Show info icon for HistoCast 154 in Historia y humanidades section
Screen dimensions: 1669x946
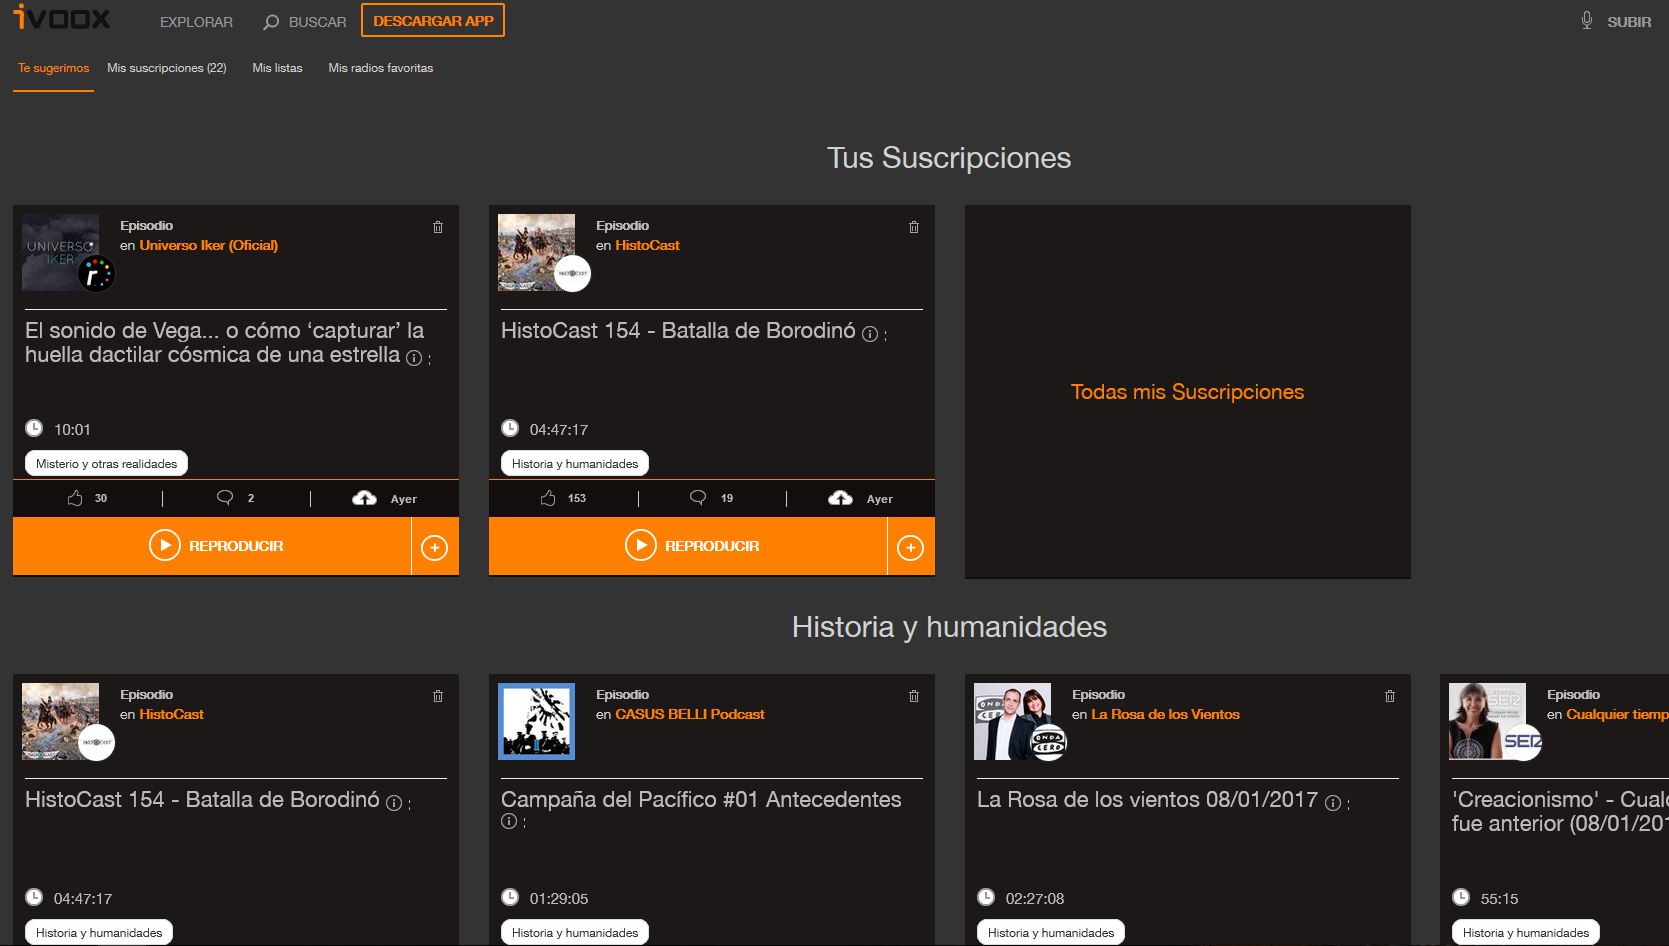[x=394, y=803]
